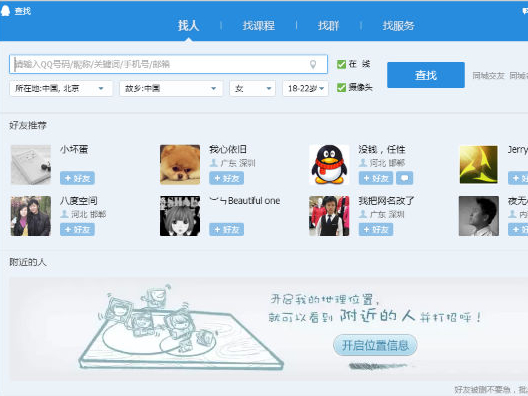Expand the 故乡 hometown dropdown
Screen dimensions: 528x396
[171, 89]
